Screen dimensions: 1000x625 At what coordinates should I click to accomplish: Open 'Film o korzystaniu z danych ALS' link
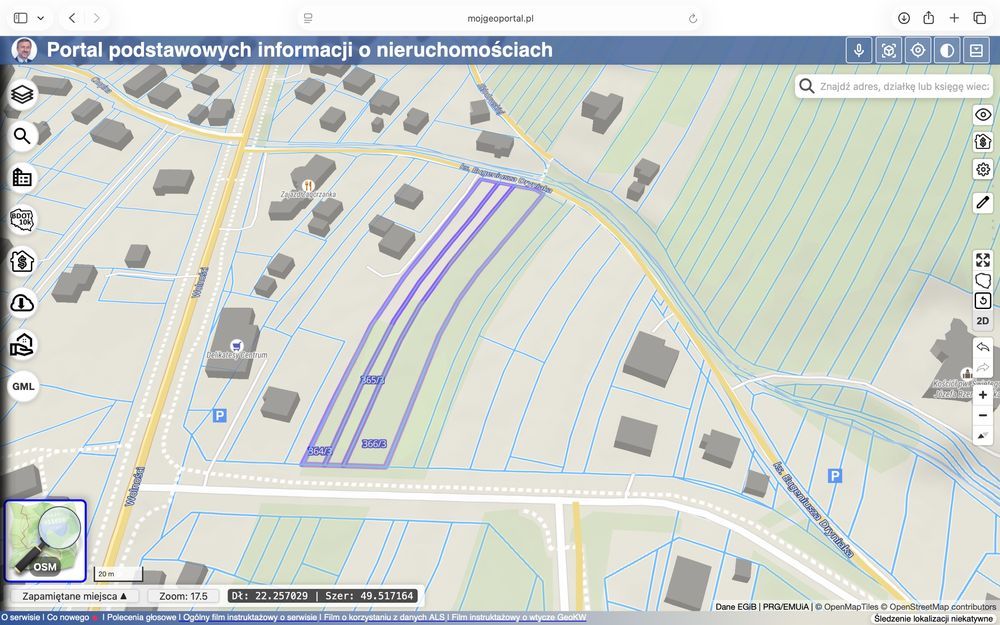tap(384, 617)
